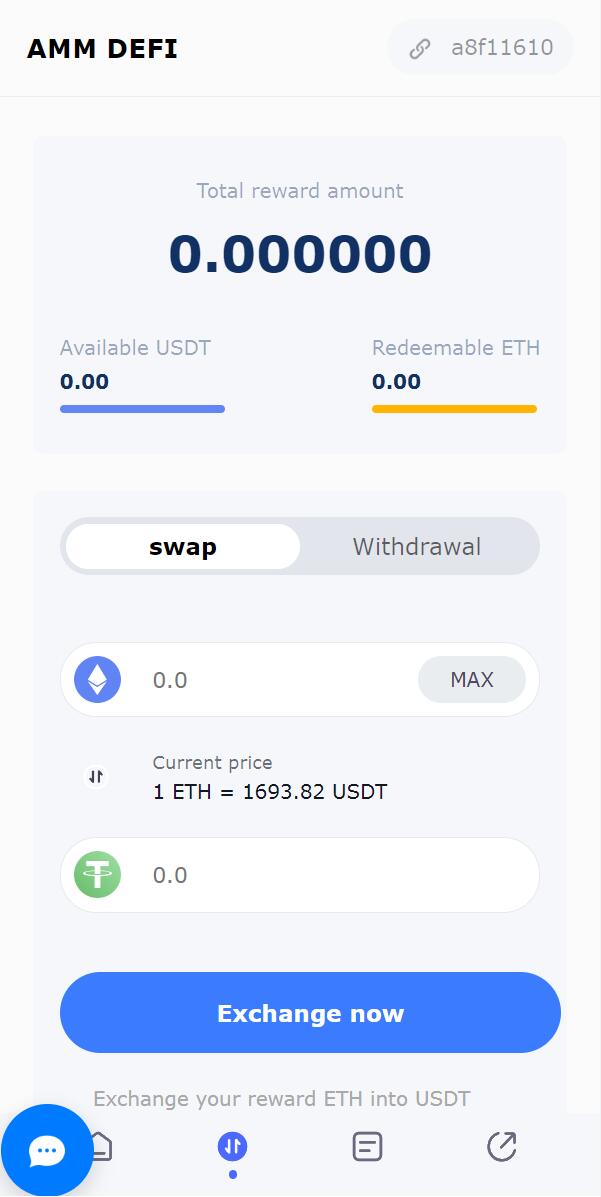The width and height of the screenshot is (601, 1197).
Task: Open the share navigation icon
Action: (x=501, y=1146)
